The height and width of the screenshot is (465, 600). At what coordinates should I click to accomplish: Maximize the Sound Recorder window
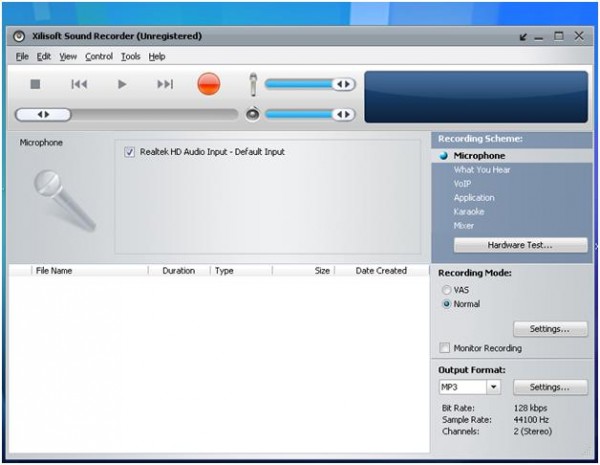(x=559, y=36)
